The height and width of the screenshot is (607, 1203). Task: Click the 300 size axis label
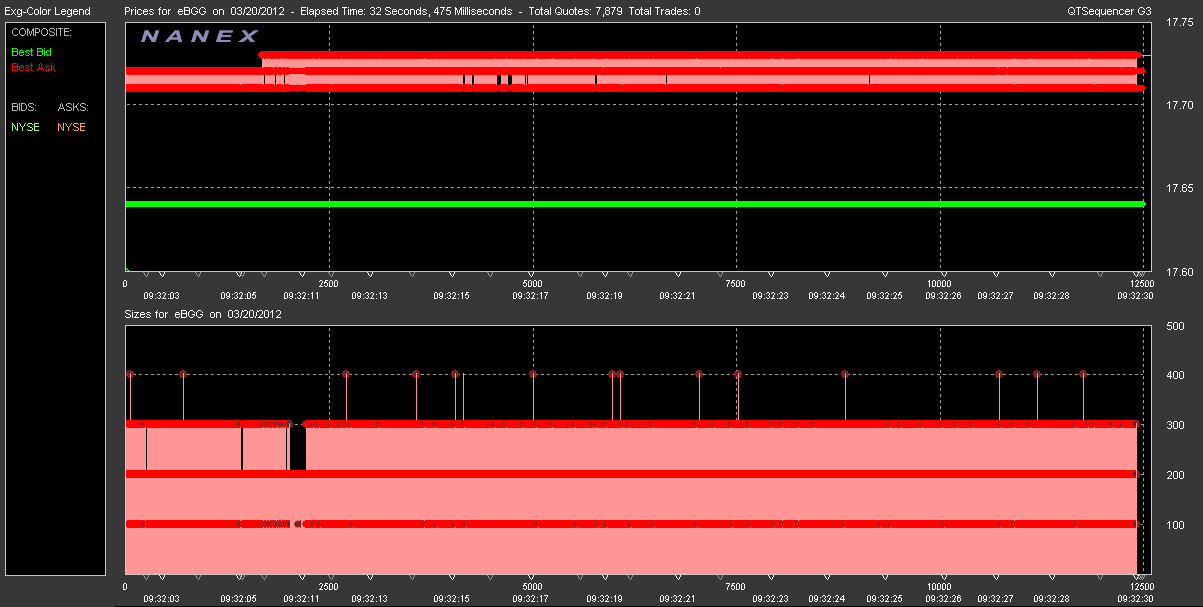point(1176,426)
